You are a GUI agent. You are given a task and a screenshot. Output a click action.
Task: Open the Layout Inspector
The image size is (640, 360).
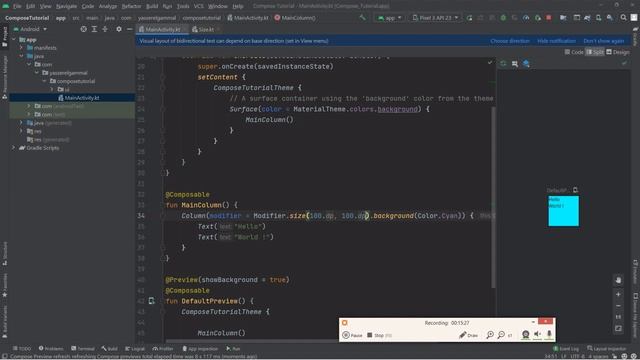click(x=606, y=349)
